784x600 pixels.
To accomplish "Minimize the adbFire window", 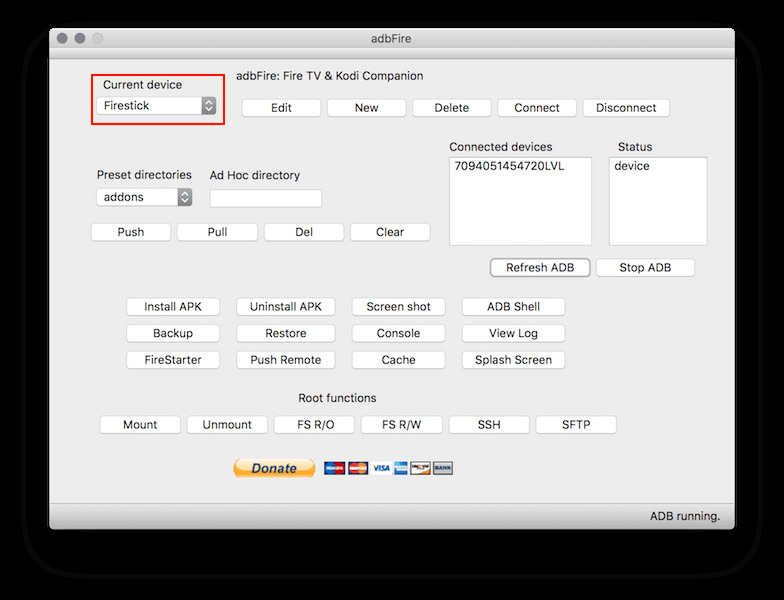I will (x=80, y=38).
